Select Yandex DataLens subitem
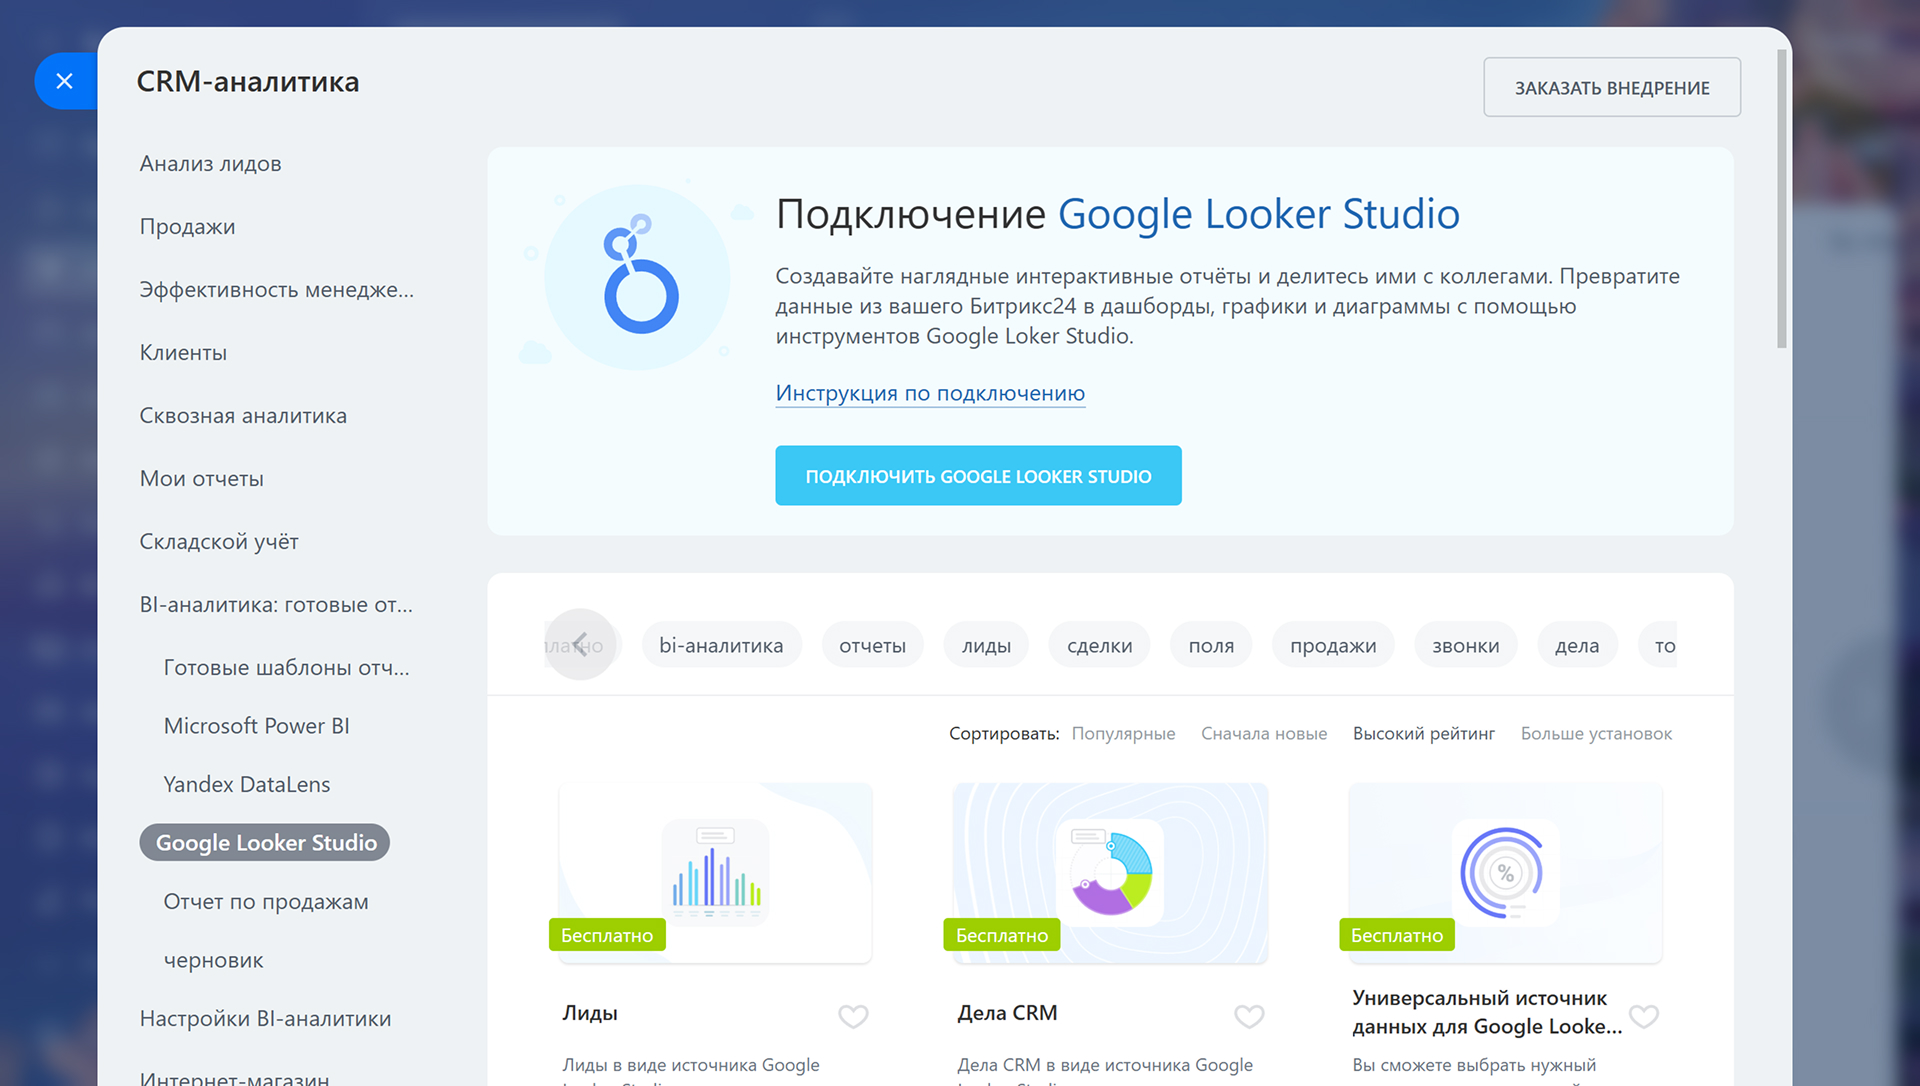Image resolution: width=1920 pixels, height=1086 pixels. click(x=247, y=785)
